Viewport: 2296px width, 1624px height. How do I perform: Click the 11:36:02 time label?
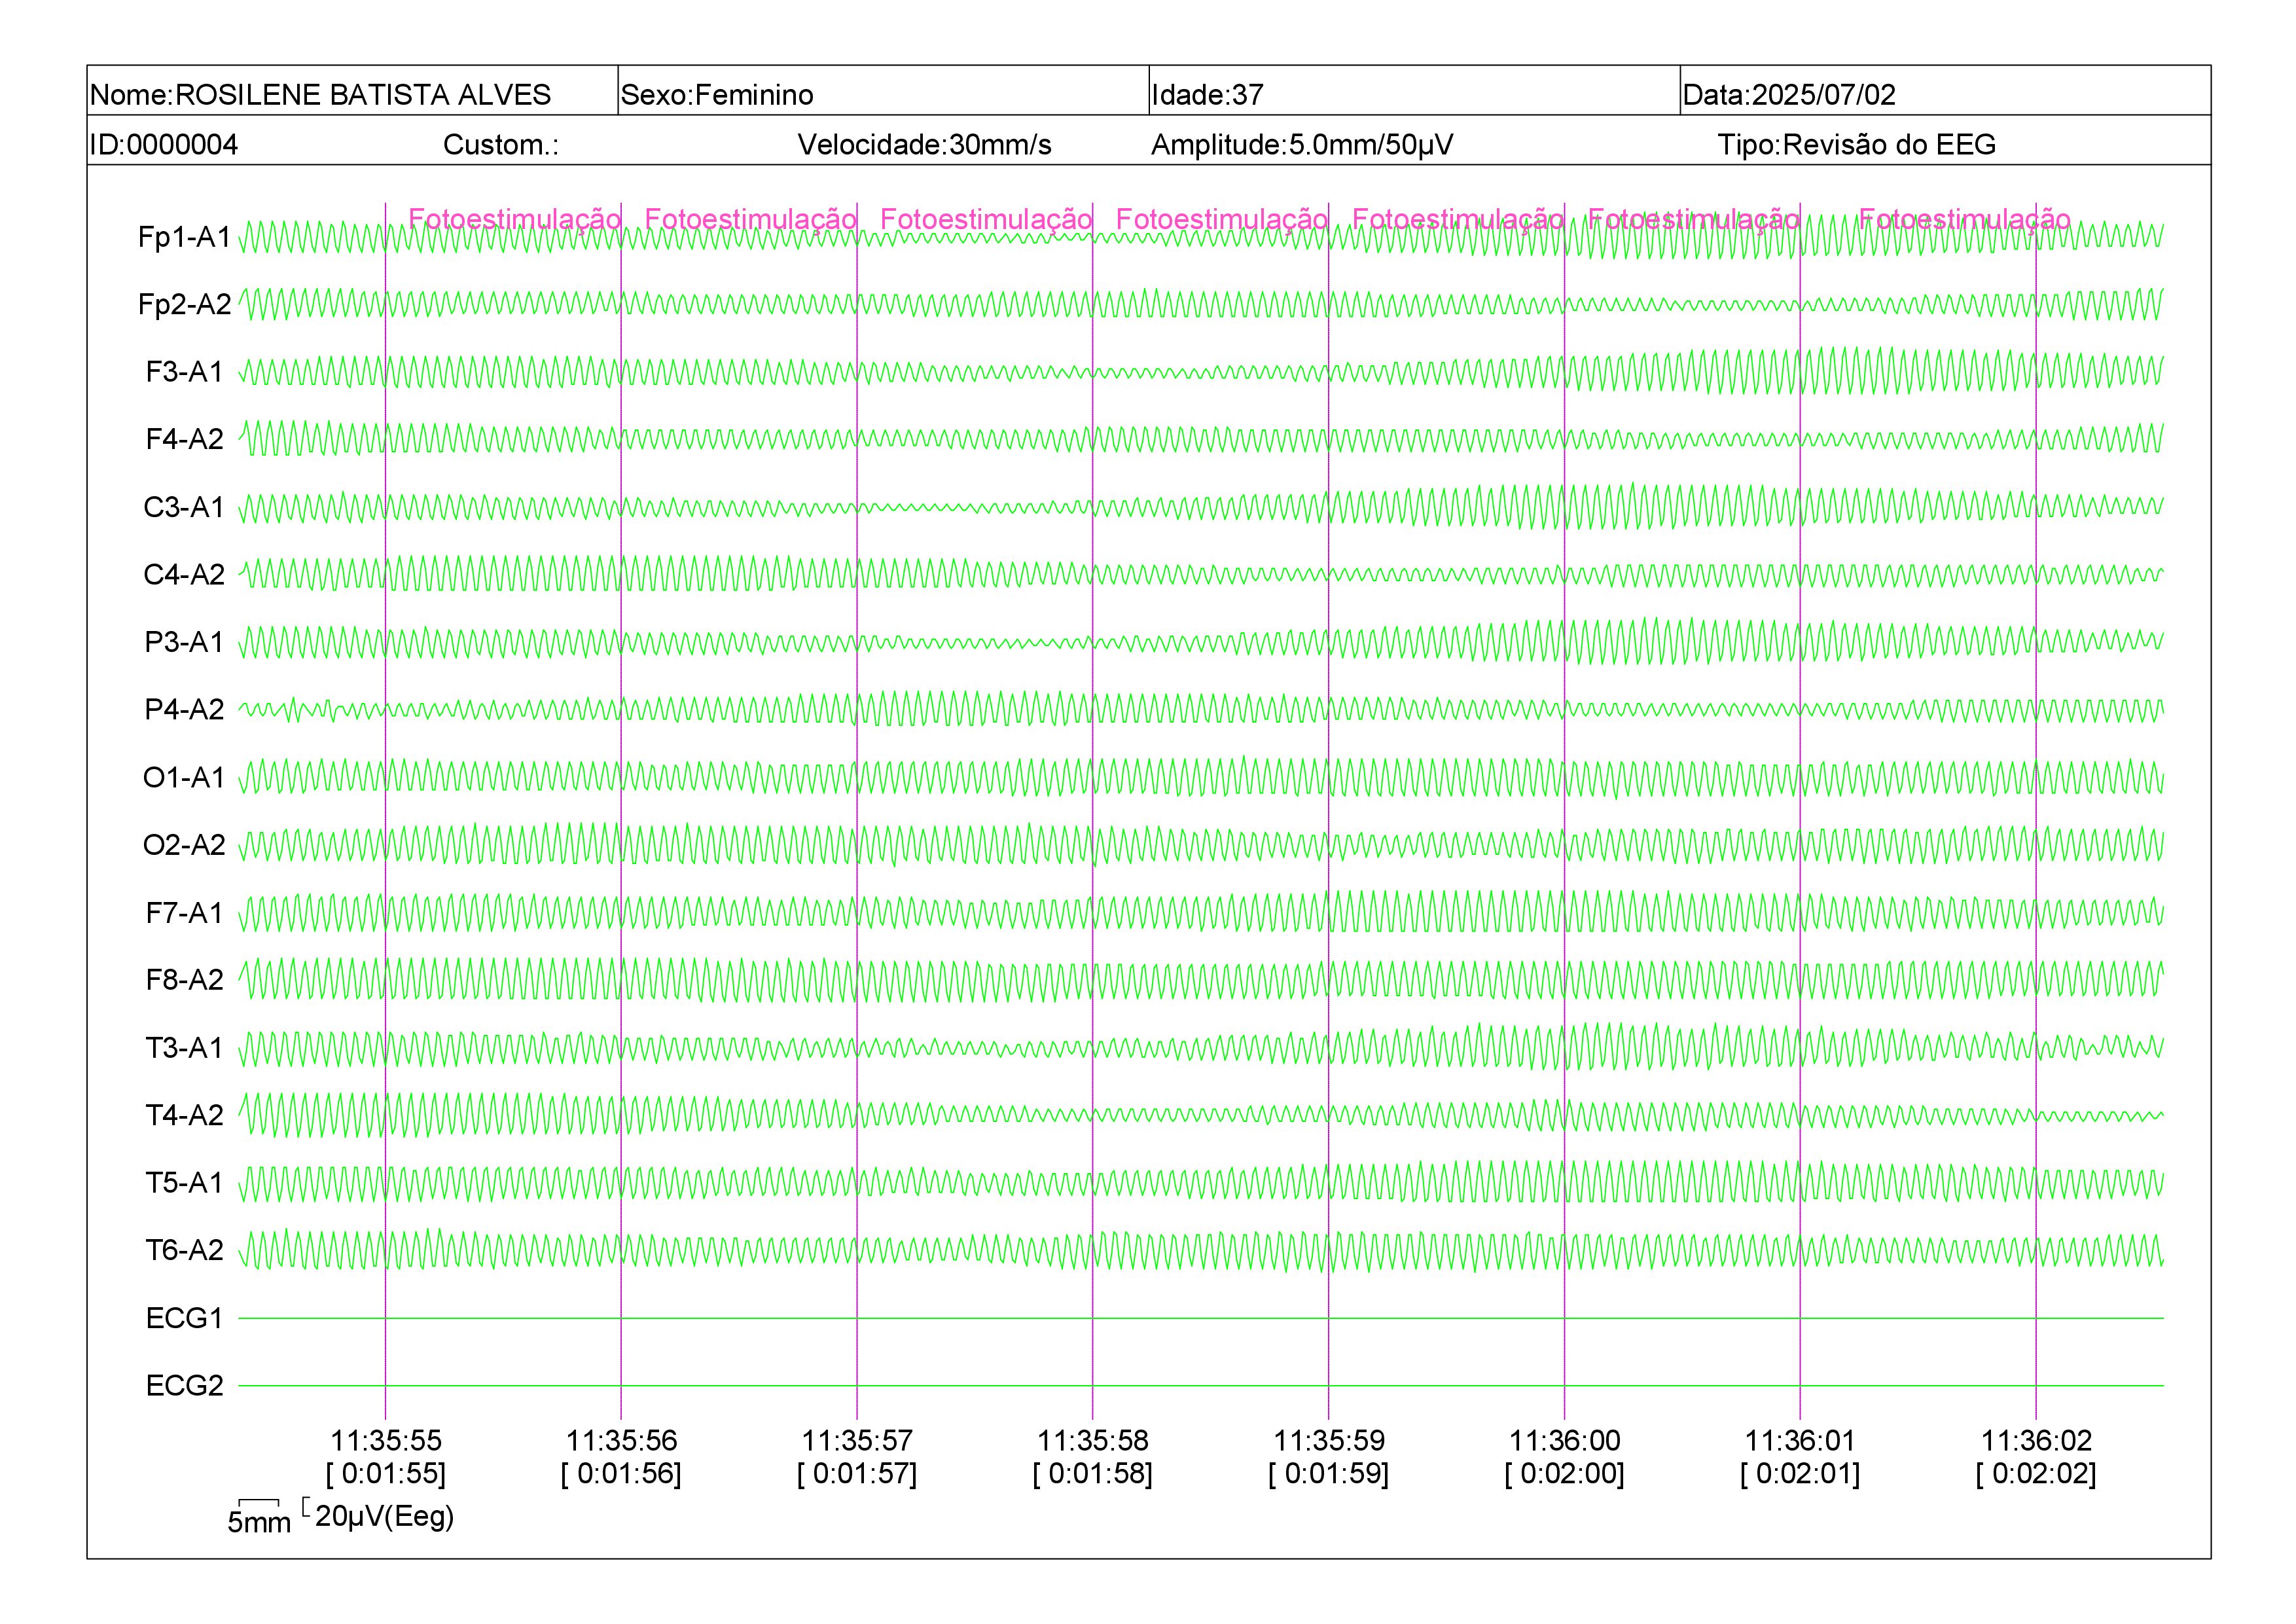pyautogui.click(x=2037, y=1441)
